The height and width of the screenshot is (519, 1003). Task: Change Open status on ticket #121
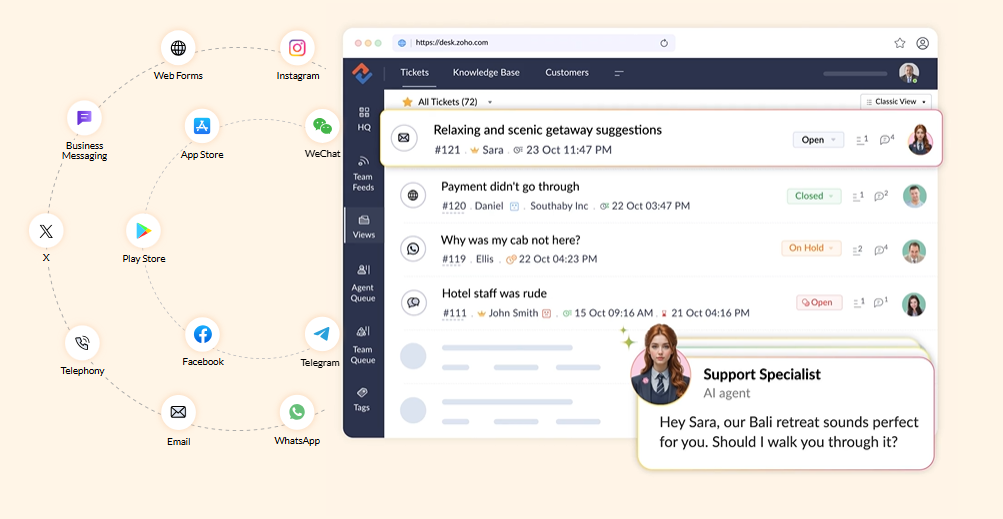pos(818,140)
